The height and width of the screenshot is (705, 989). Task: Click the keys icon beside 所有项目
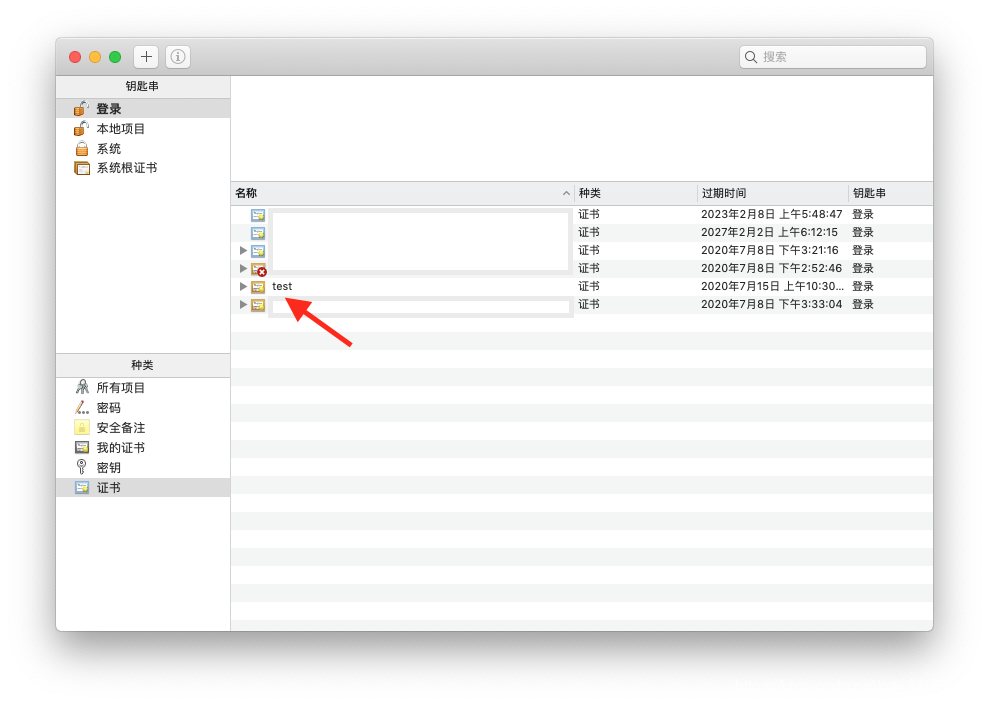(82, 387)
